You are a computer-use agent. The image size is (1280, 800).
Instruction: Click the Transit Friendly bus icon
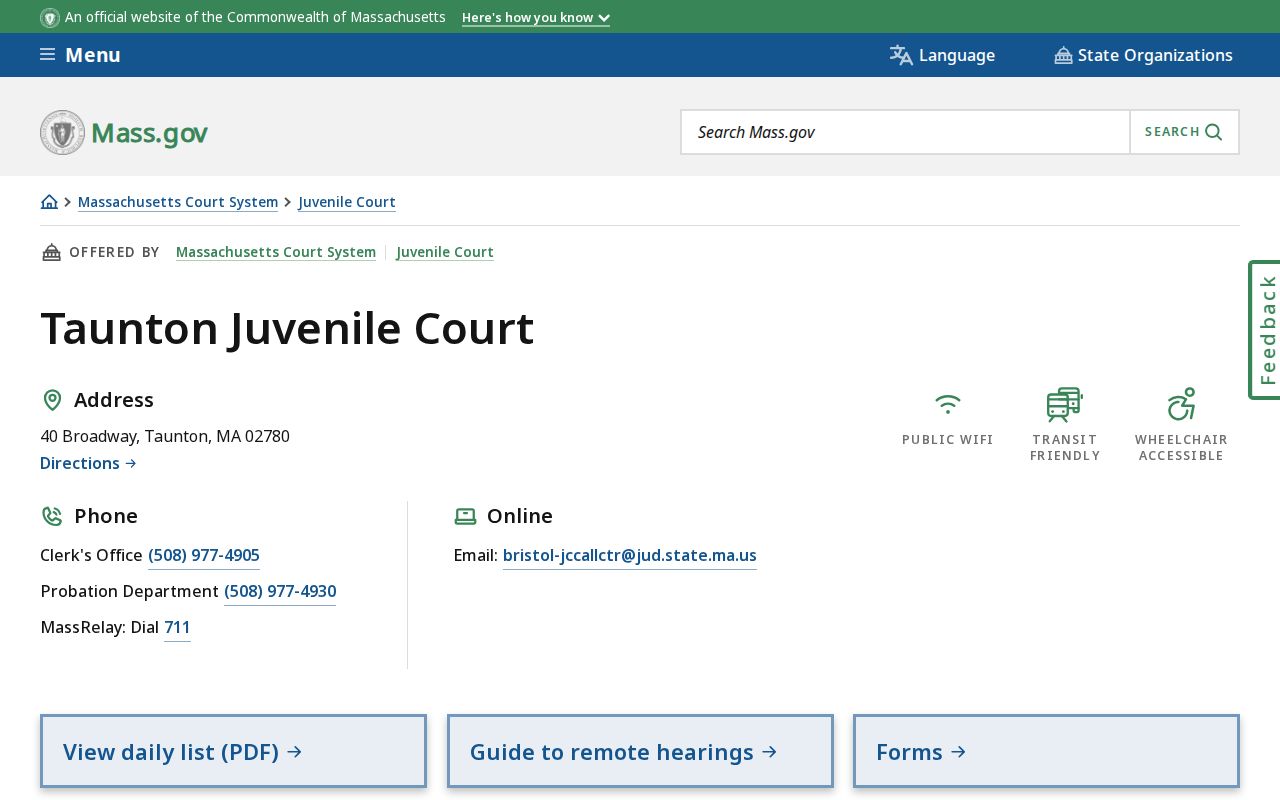pyautogui.click(x=1065, y=404)
